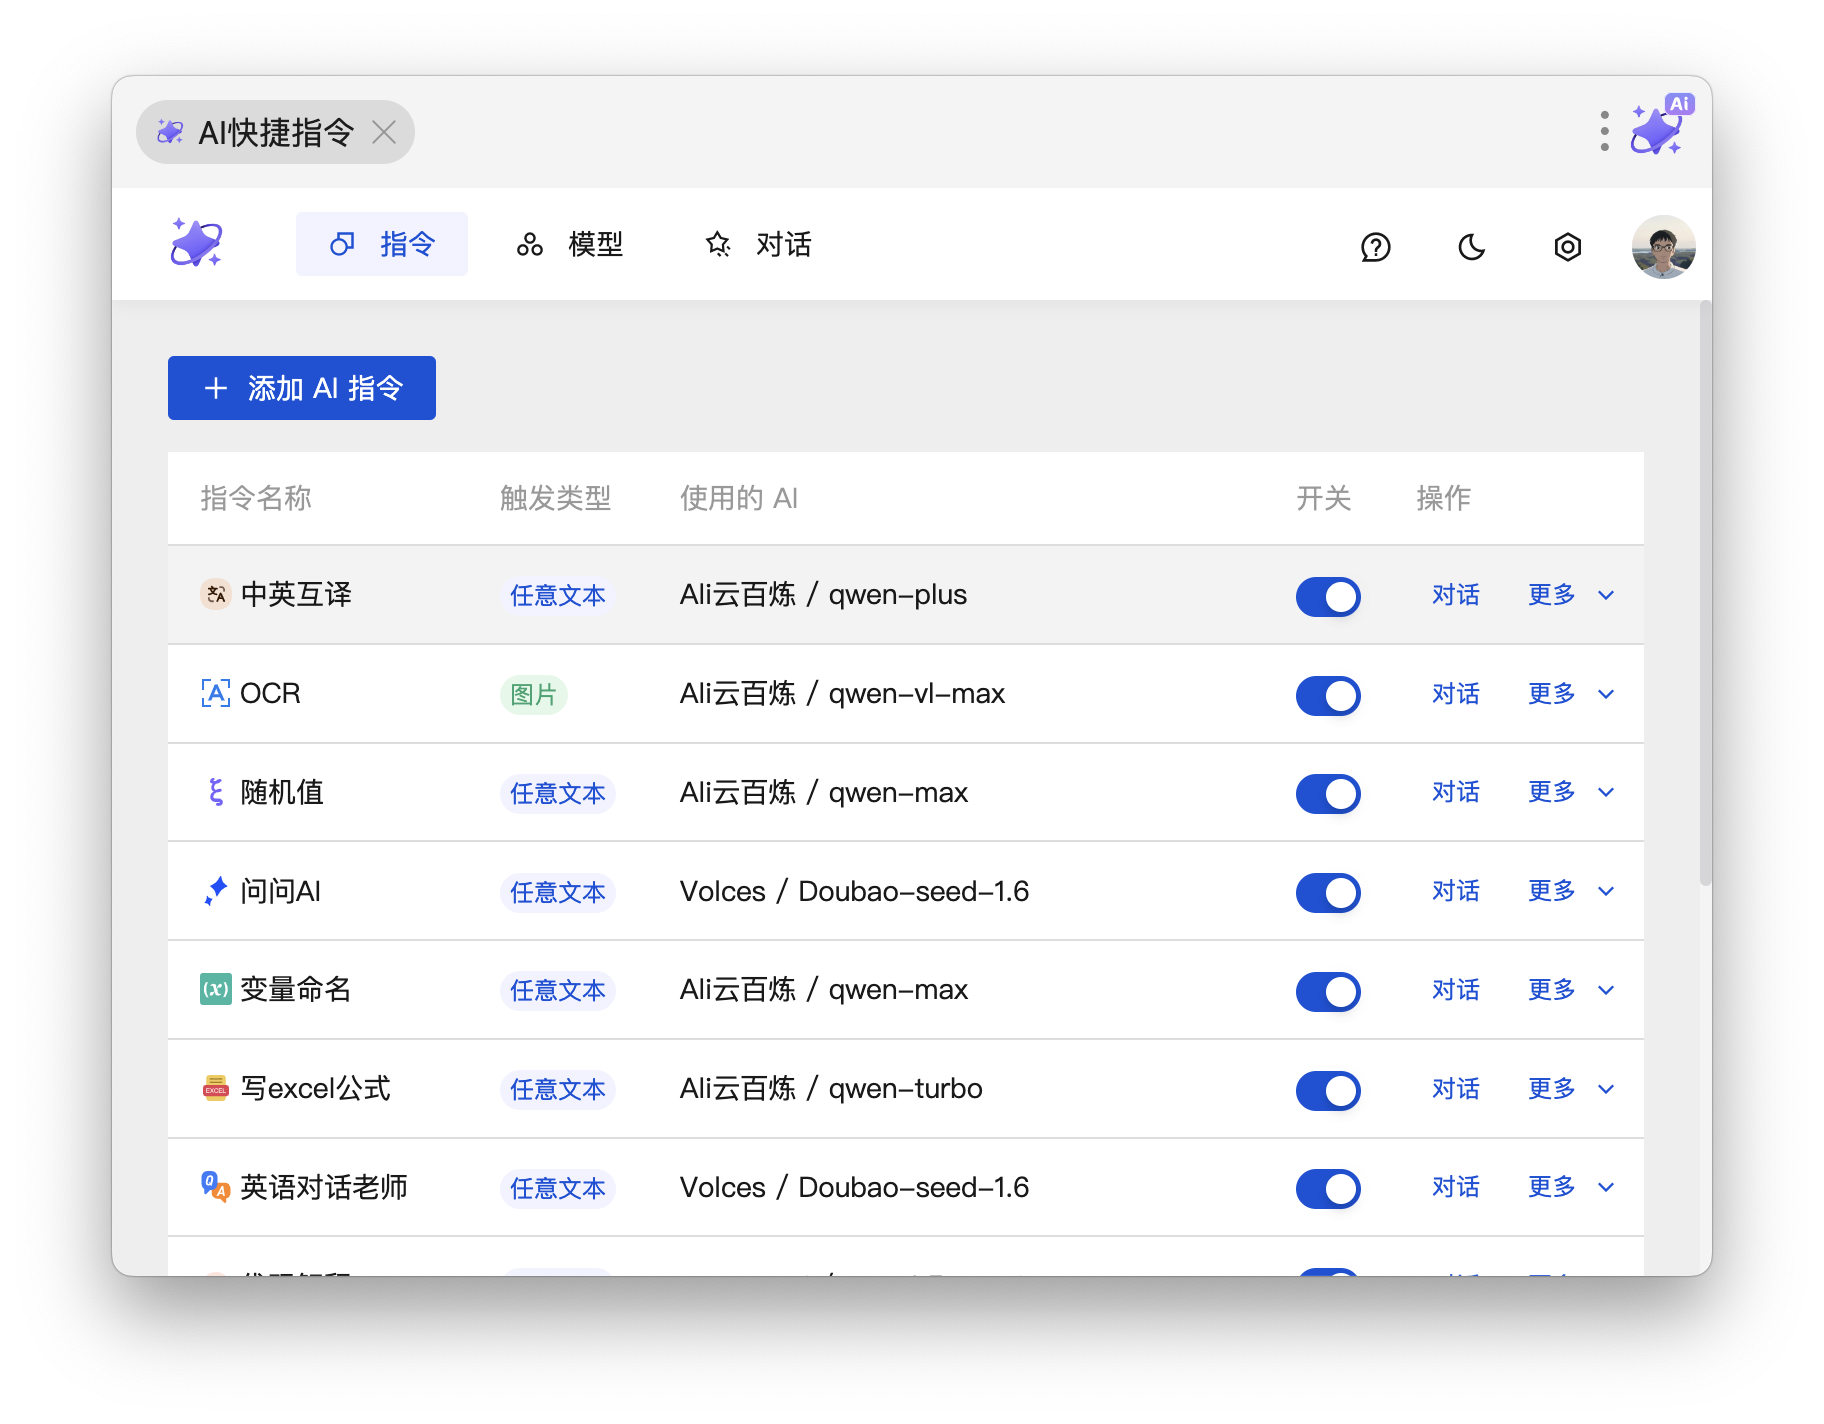Open 对话 for 问问AI row
Screen dimensions: 1824x1424
(1455, 891)
